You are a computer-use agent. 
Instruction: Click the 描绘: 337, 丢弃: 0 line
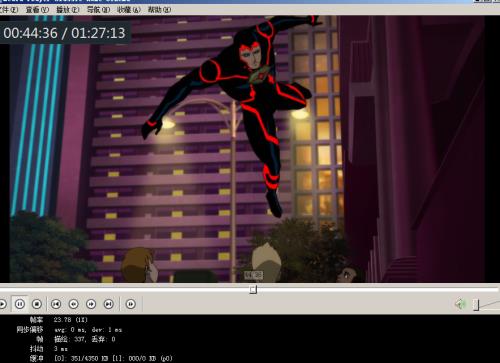pyautogui.click(x=76, y=339)
